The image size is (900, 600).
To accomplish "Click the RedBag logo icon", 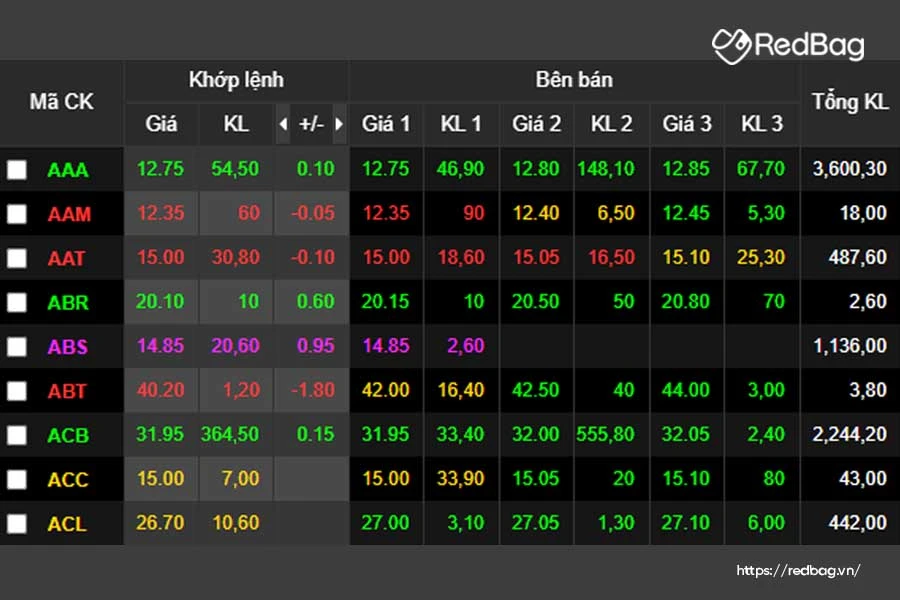I will 731,45.
